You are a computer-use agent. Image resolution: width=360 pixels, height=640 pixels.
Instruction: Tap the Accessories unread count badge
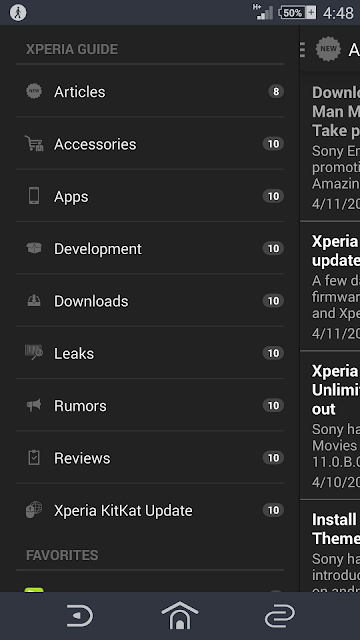point(273,144)
